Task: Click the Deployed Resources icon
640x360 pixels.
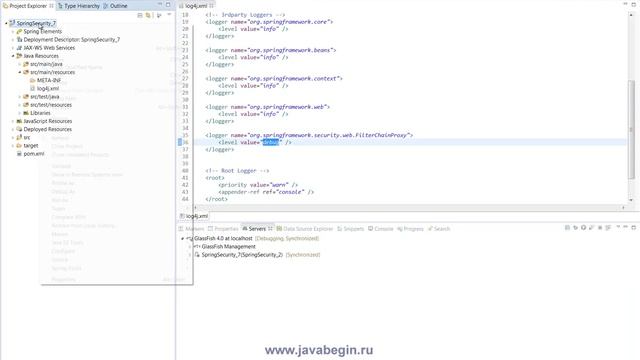Action: [19, 129]
